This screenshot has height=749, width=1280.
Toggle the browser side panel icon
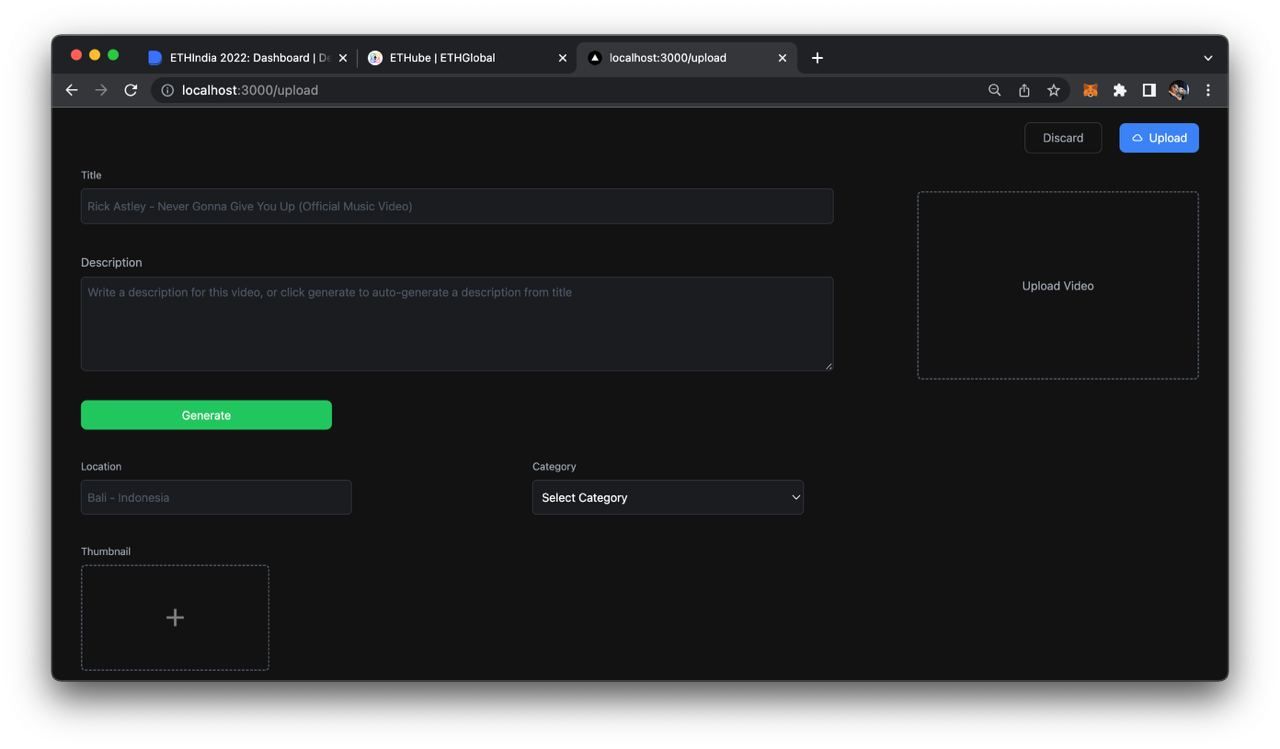[x=1149, y=90]
